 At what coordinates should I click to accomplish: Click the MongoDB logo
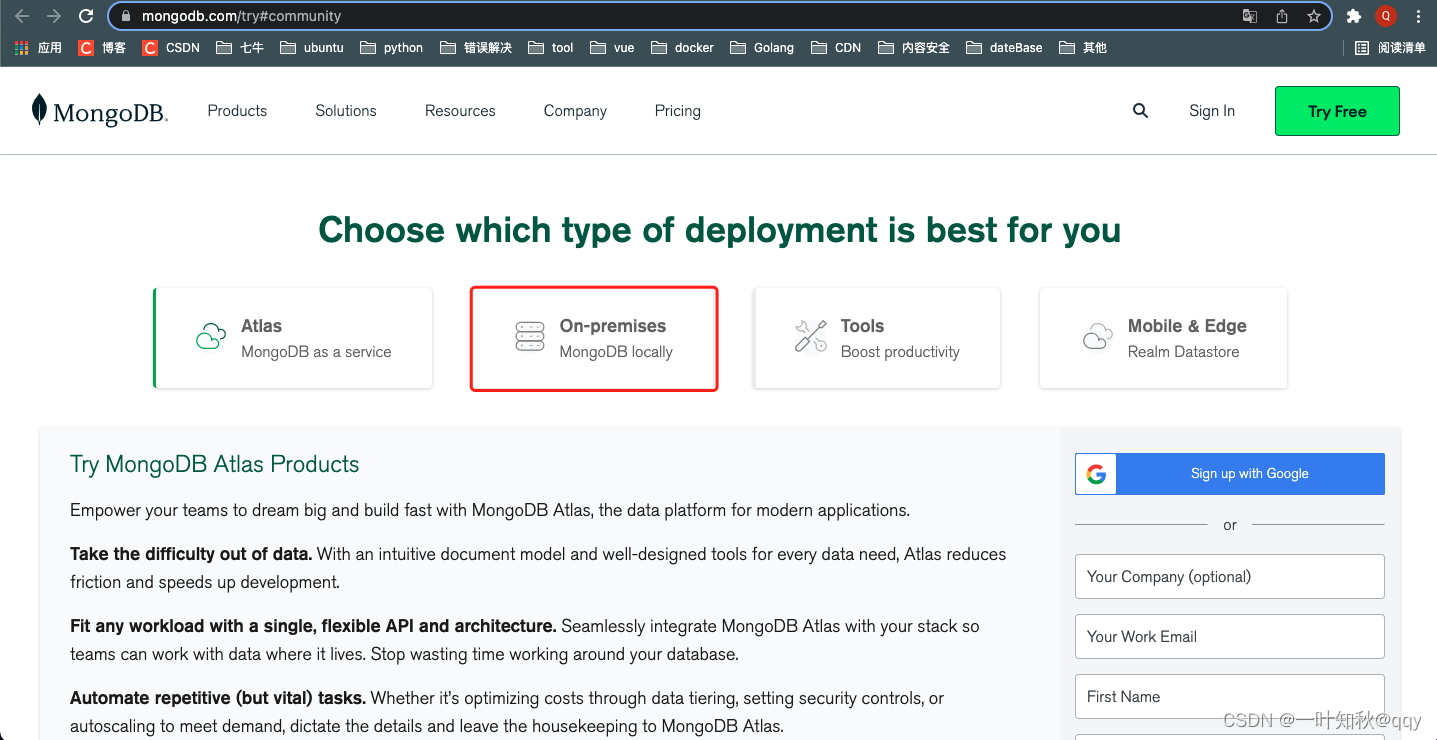(99, 111)
